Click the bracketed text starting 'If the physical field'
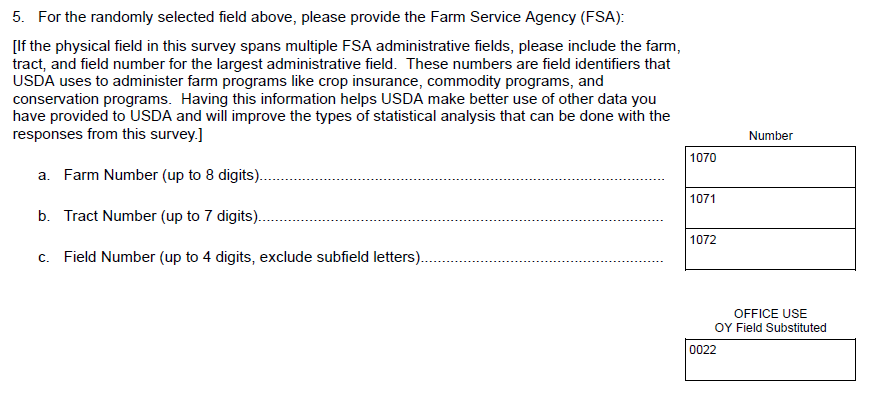The width and height of the screenshot is (874, 393). pos(347,90)
